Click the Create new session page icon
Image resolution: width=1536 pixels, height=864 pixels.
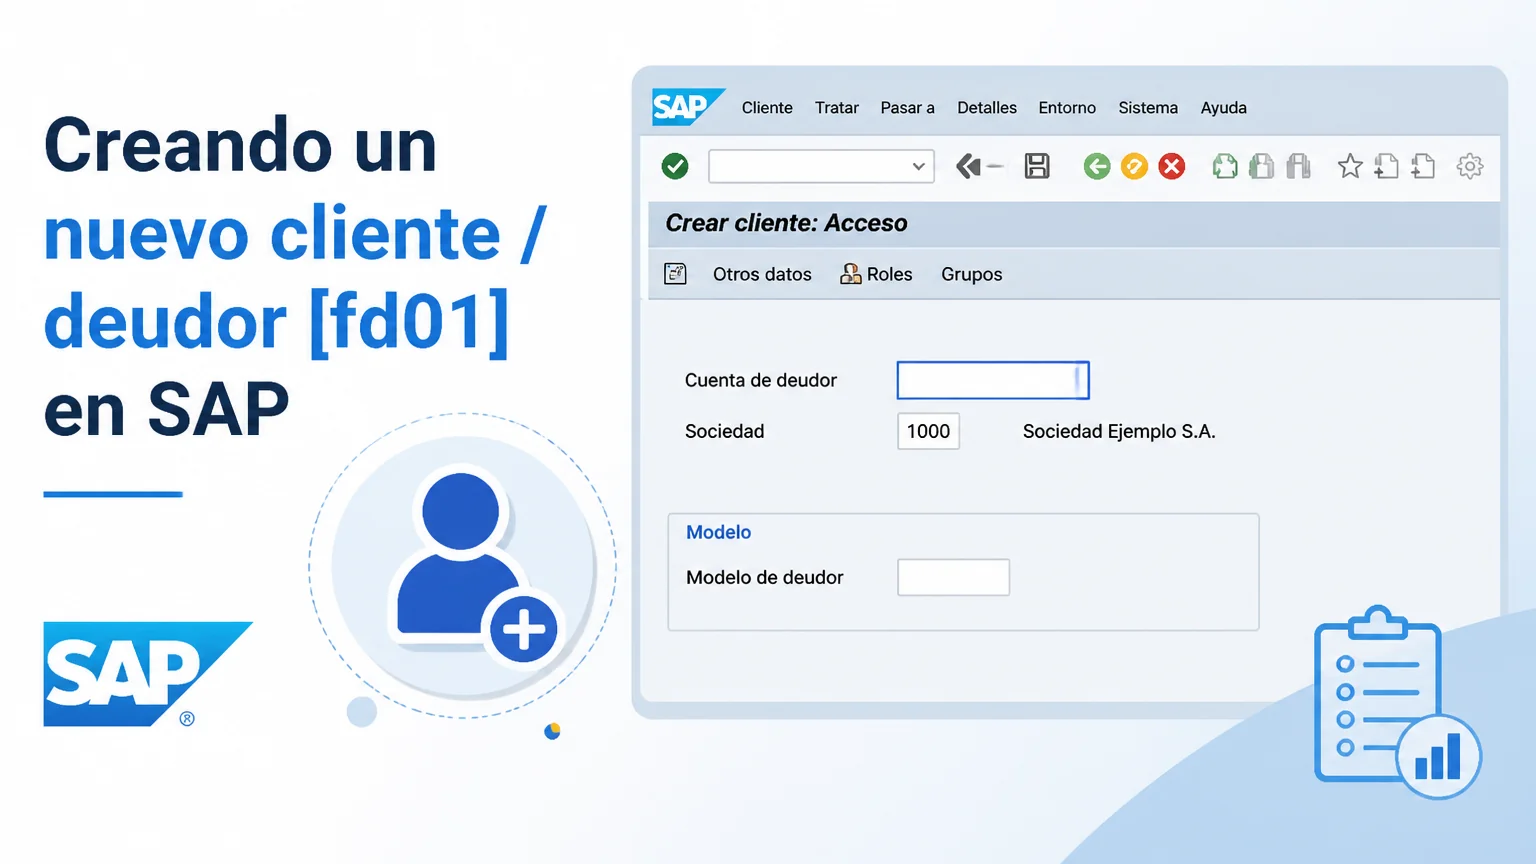[x=1387, y=166]
